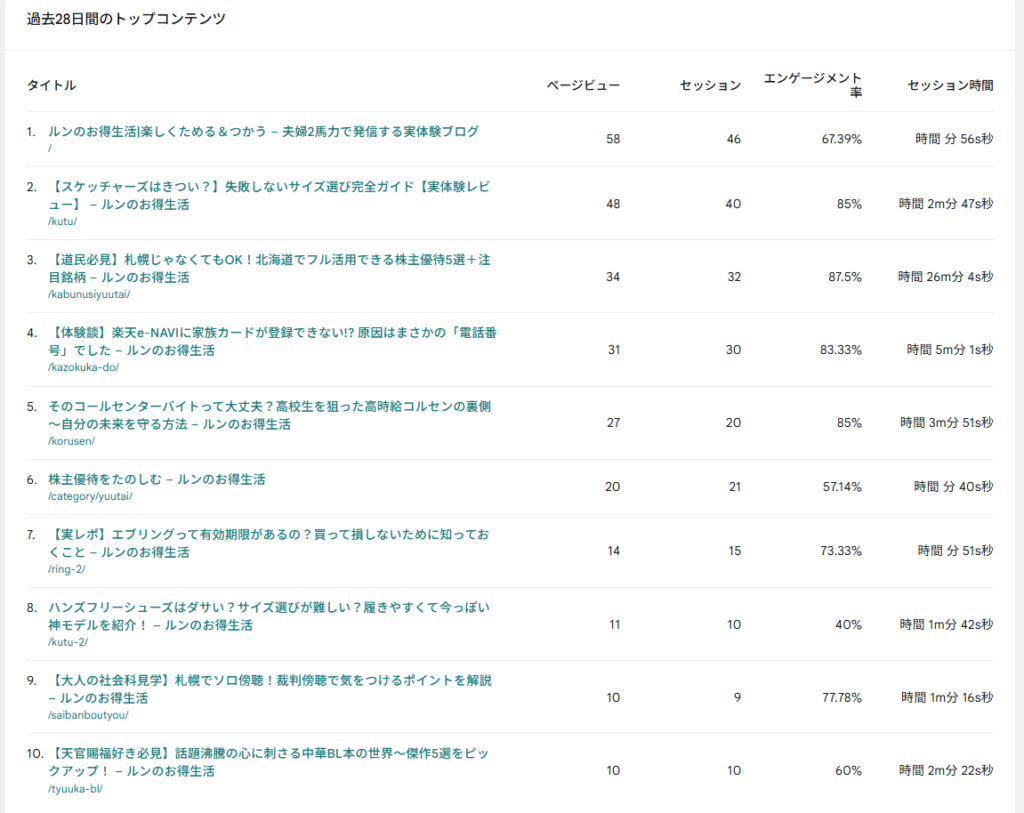This screenshot has height=813, width=1024.
Task: Open the 株主優待をたのしむ category link
Action: (156, 480)
